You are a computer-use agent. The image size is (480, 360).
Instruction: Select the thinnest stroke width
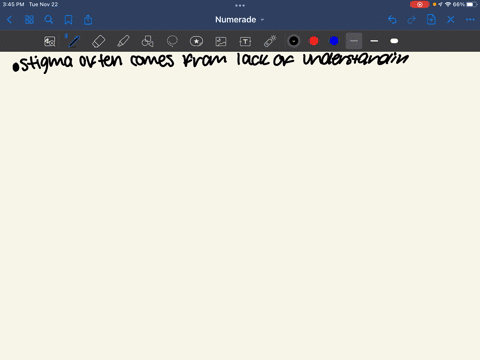coord(354,41)
